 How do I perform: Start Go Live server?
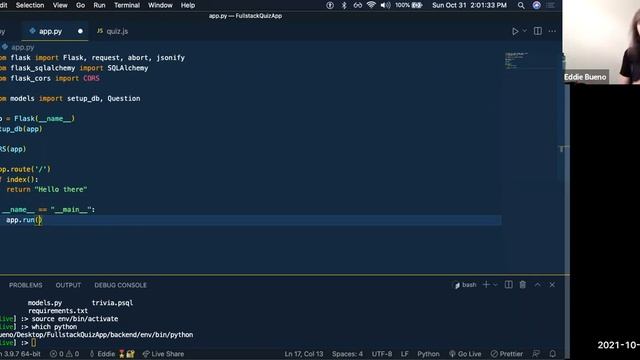tap(465, 354)
